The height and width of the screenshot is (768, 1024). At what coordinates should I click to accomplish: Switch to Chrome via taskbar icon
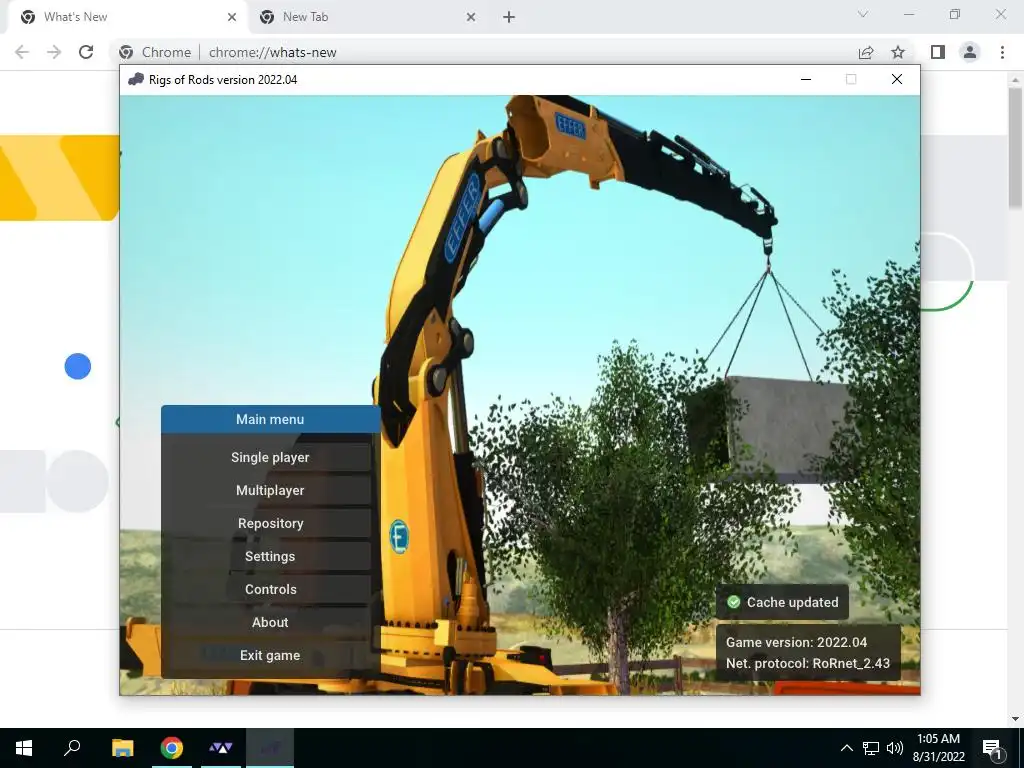point(172,748)
